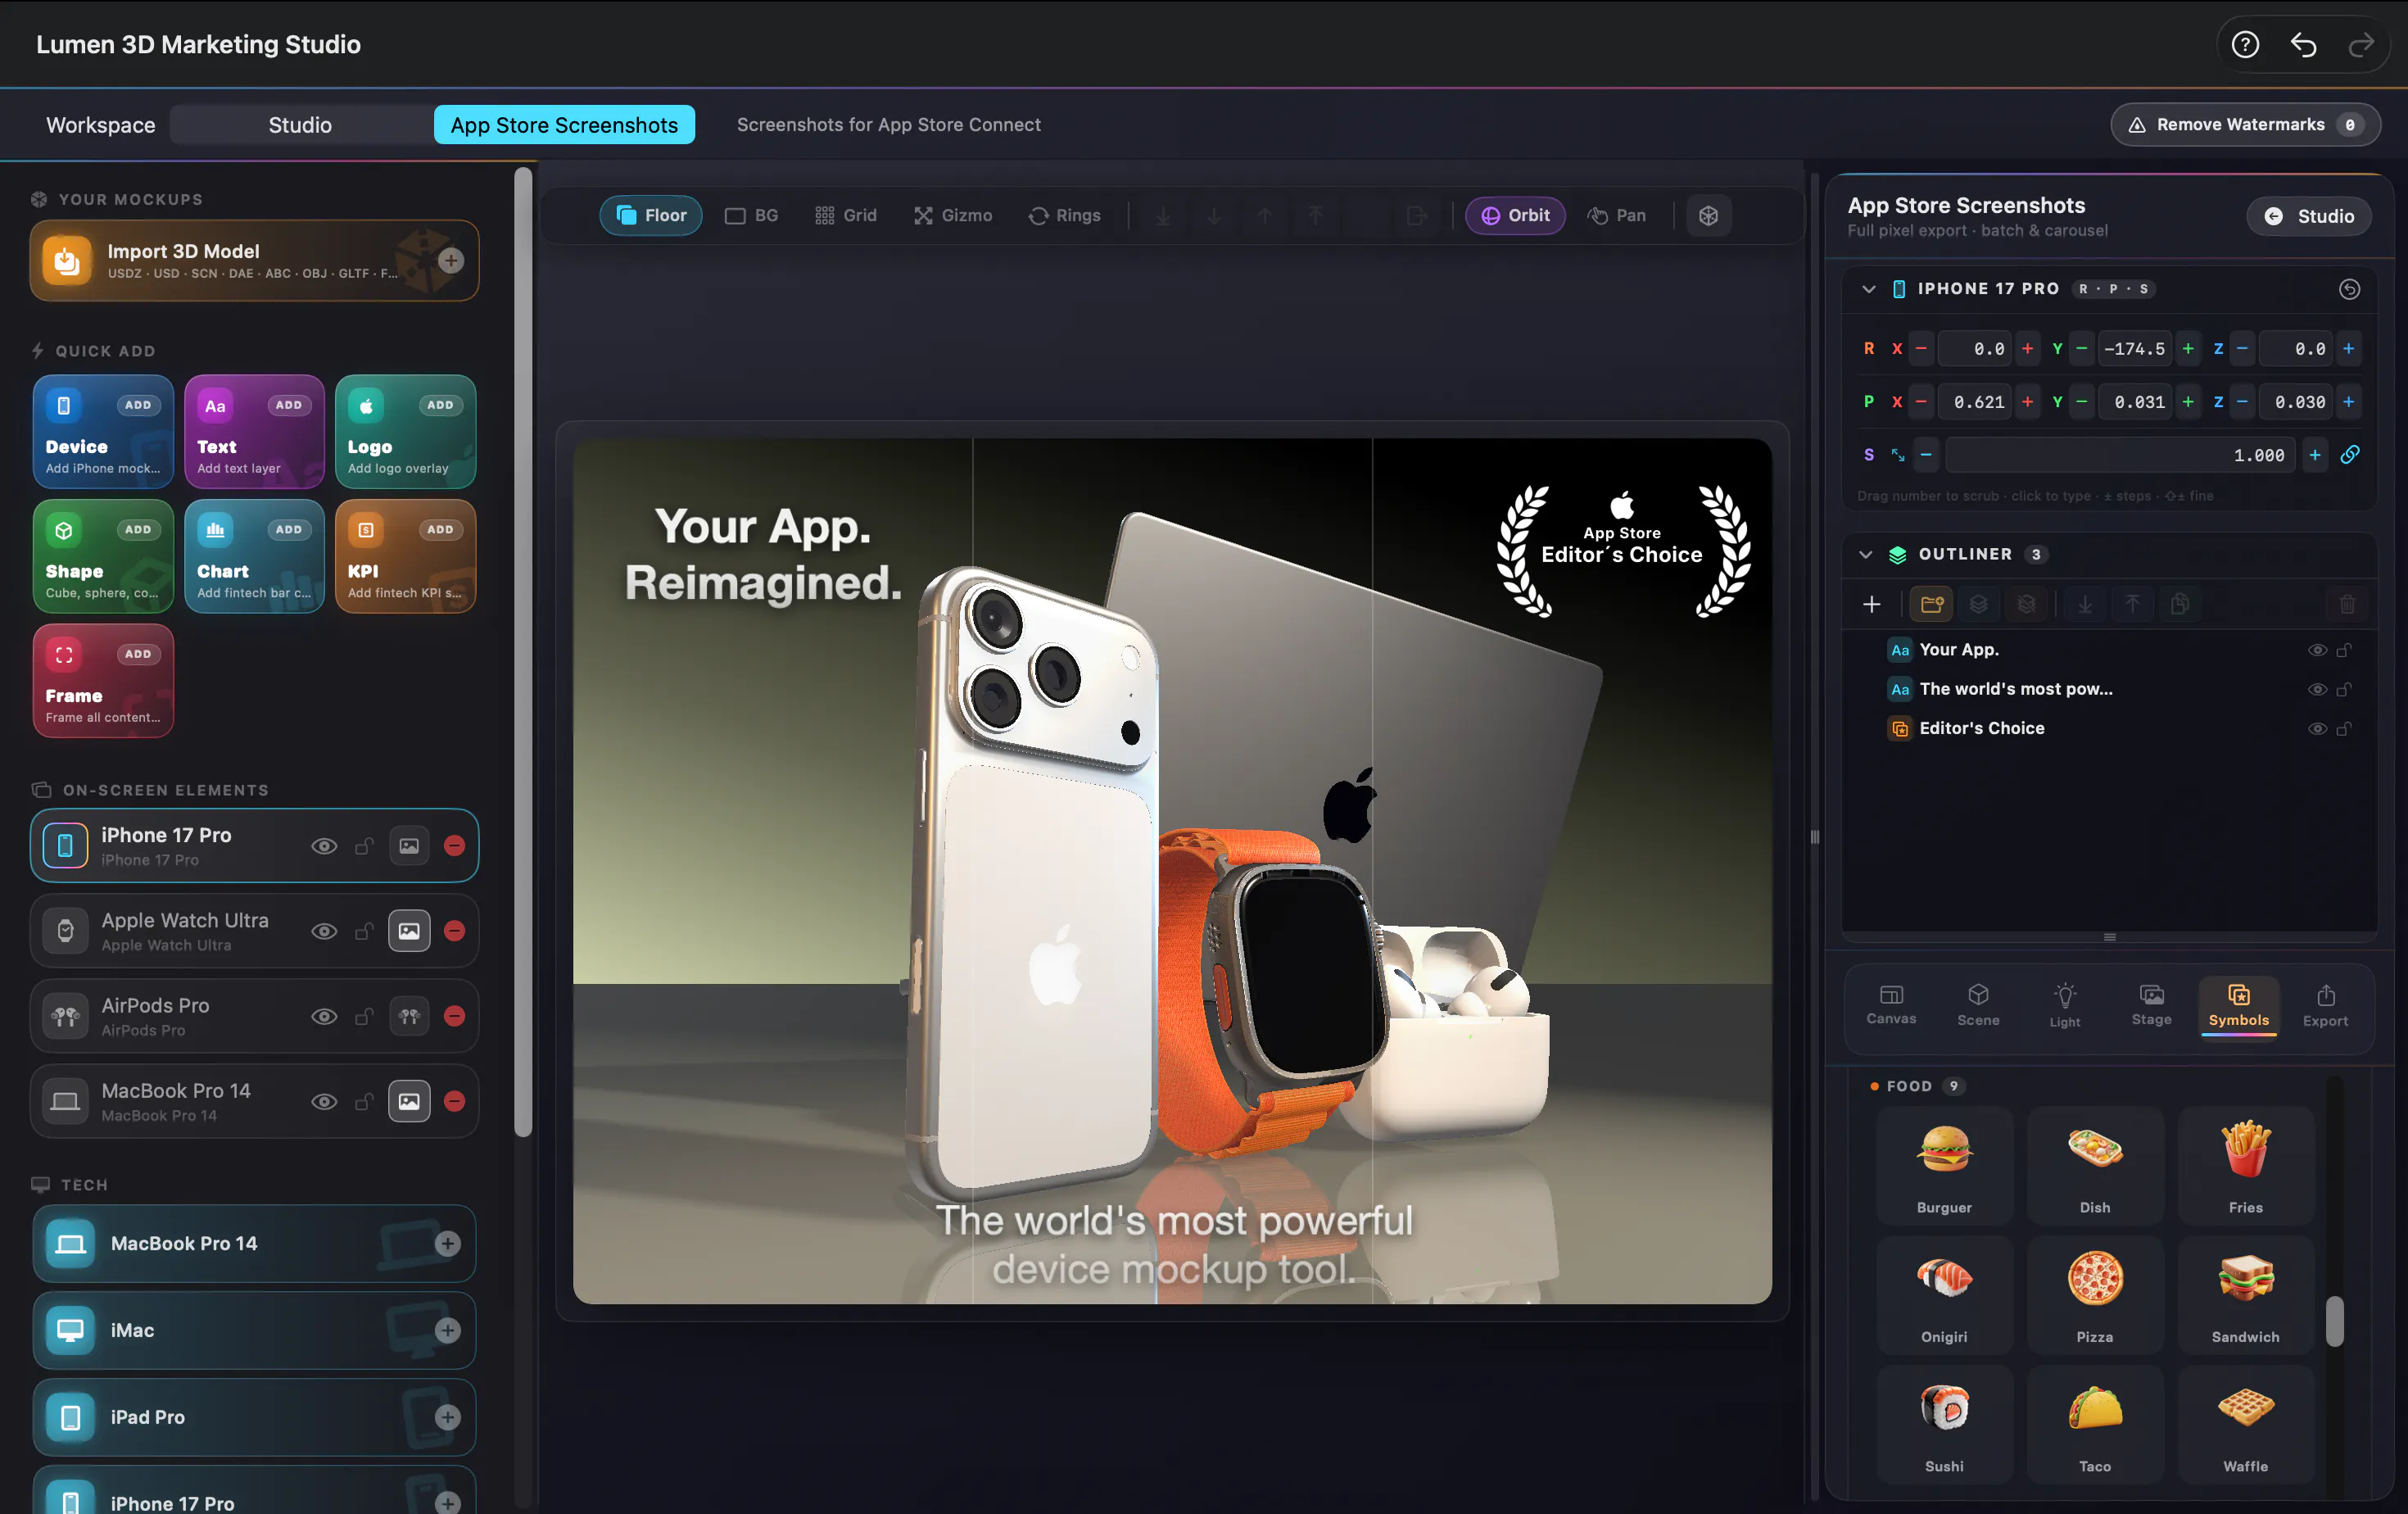Screen dimensions: 2408x1514
Task: Toggle visibility of MacBook Pro 14 element
Action: pos(323,1101)
